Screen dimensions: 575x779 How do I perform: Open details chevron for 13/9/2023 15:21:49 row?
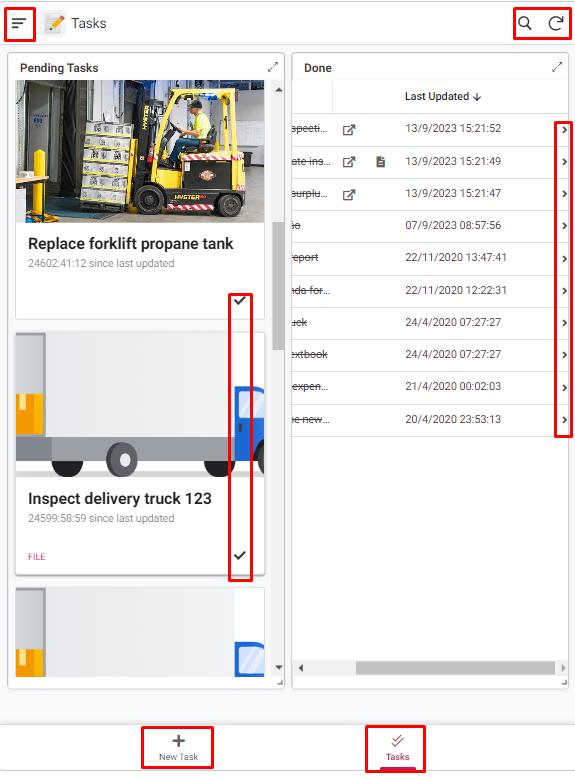[x=564, y=162]
